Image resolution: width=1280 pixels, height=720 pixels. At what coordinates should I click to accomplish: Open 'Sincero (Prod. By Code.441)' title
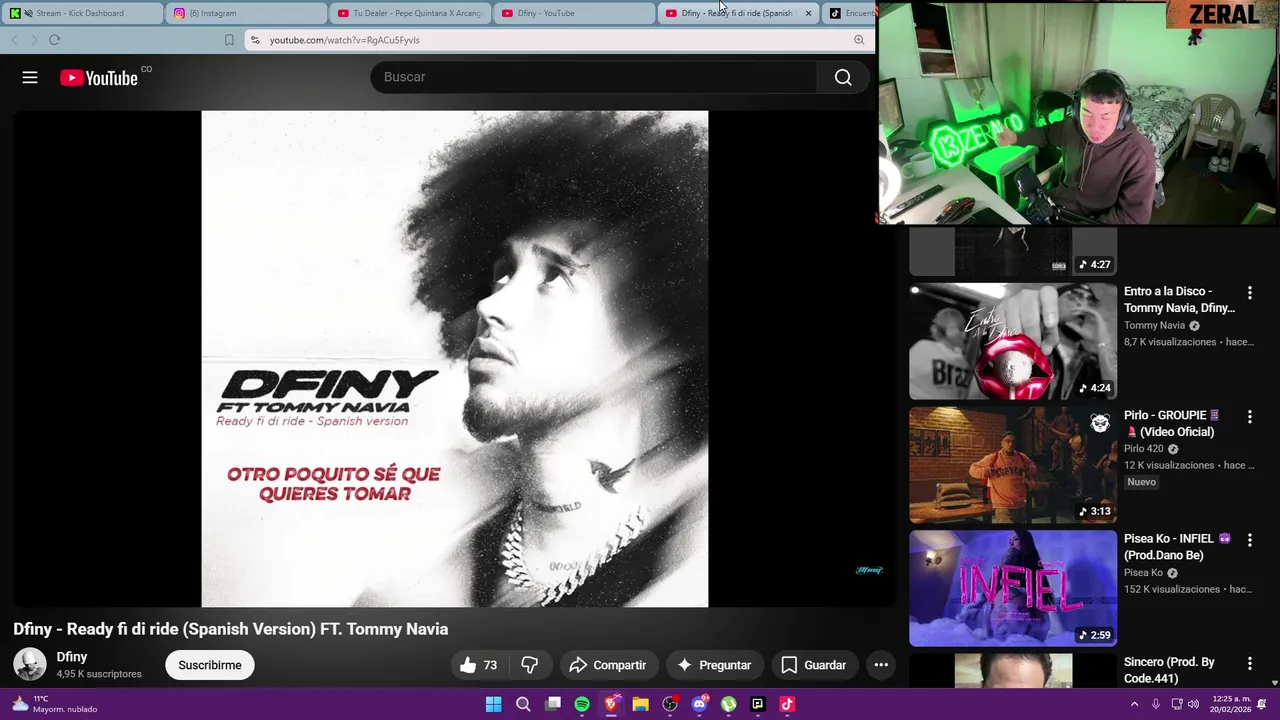click(x=1169, y=670)
